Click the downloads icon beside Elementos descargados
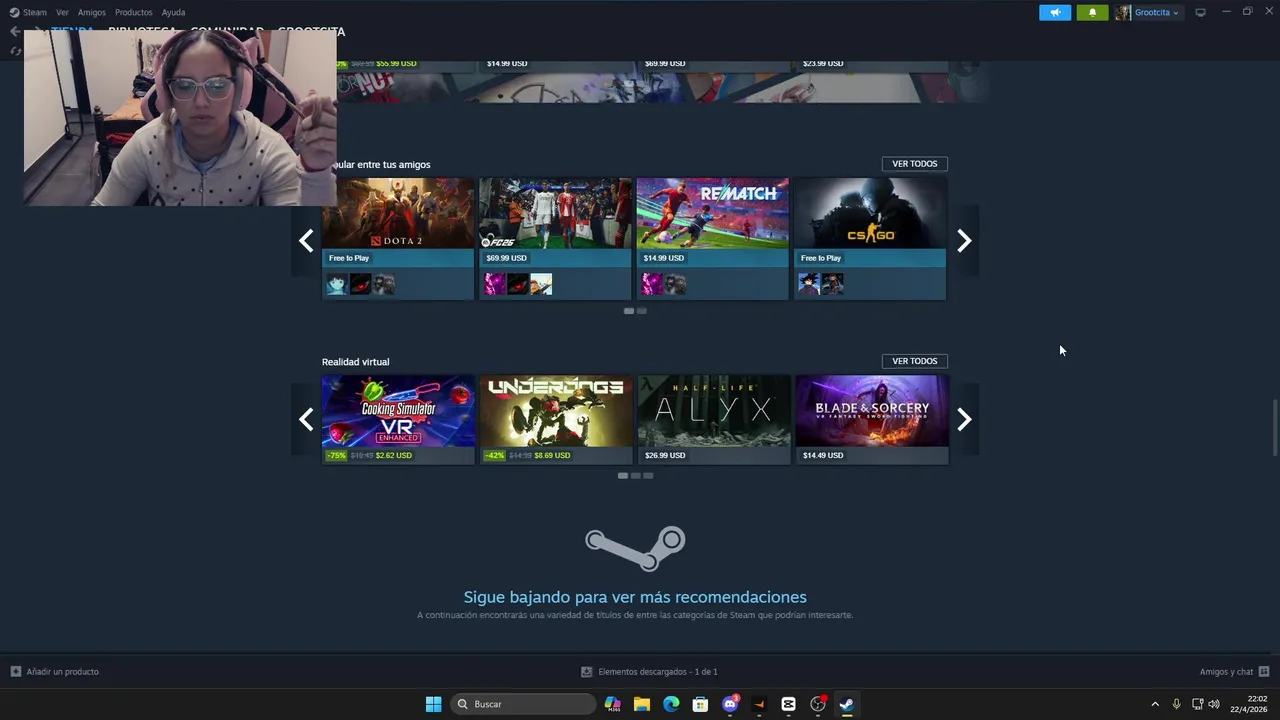The height and width of the screenshot is (720, 1280). click(x=587, y=672)
